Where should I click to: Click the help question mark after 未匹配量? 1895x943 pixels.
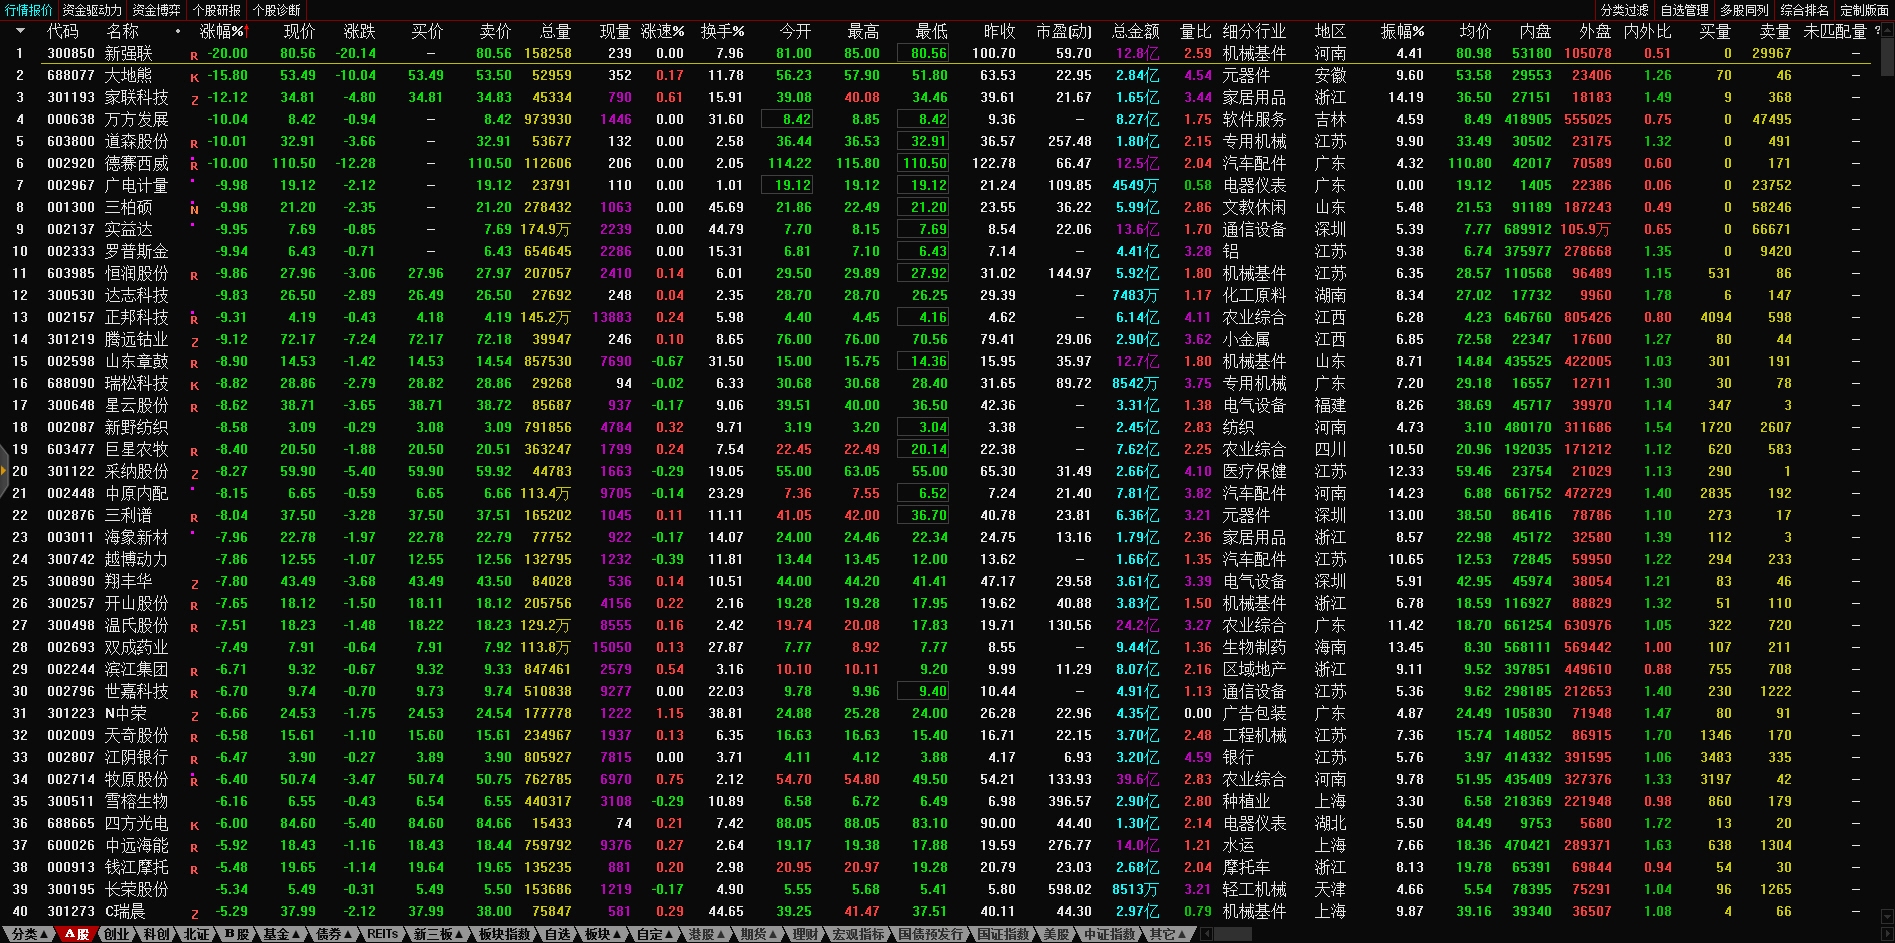tap(1877, 31)
